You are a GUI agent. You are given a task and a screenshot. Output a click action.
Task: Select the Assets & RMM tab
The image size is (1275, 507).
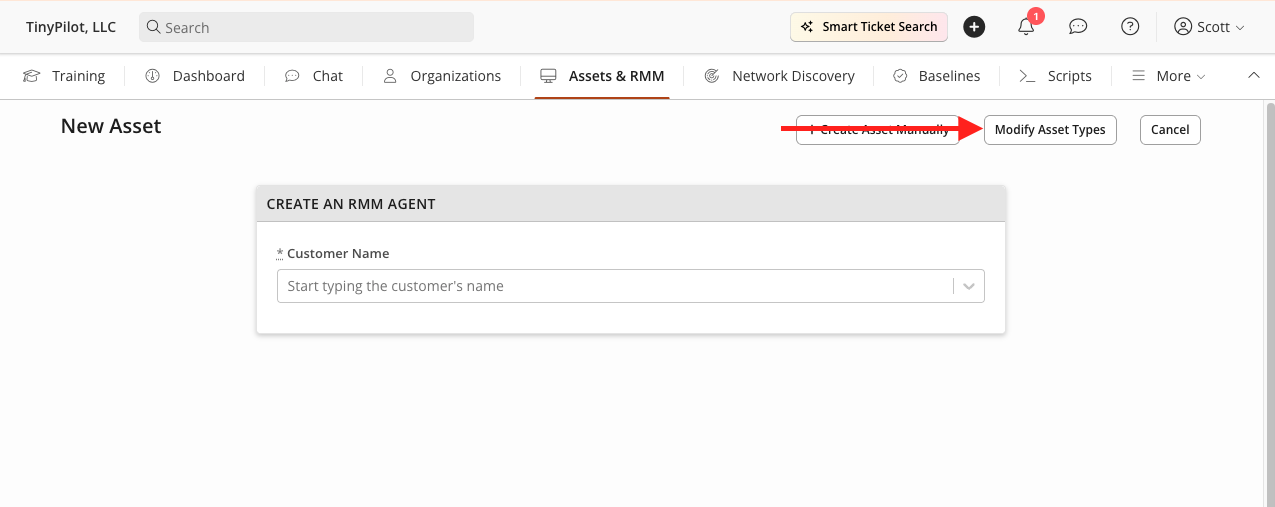(602, 76)
